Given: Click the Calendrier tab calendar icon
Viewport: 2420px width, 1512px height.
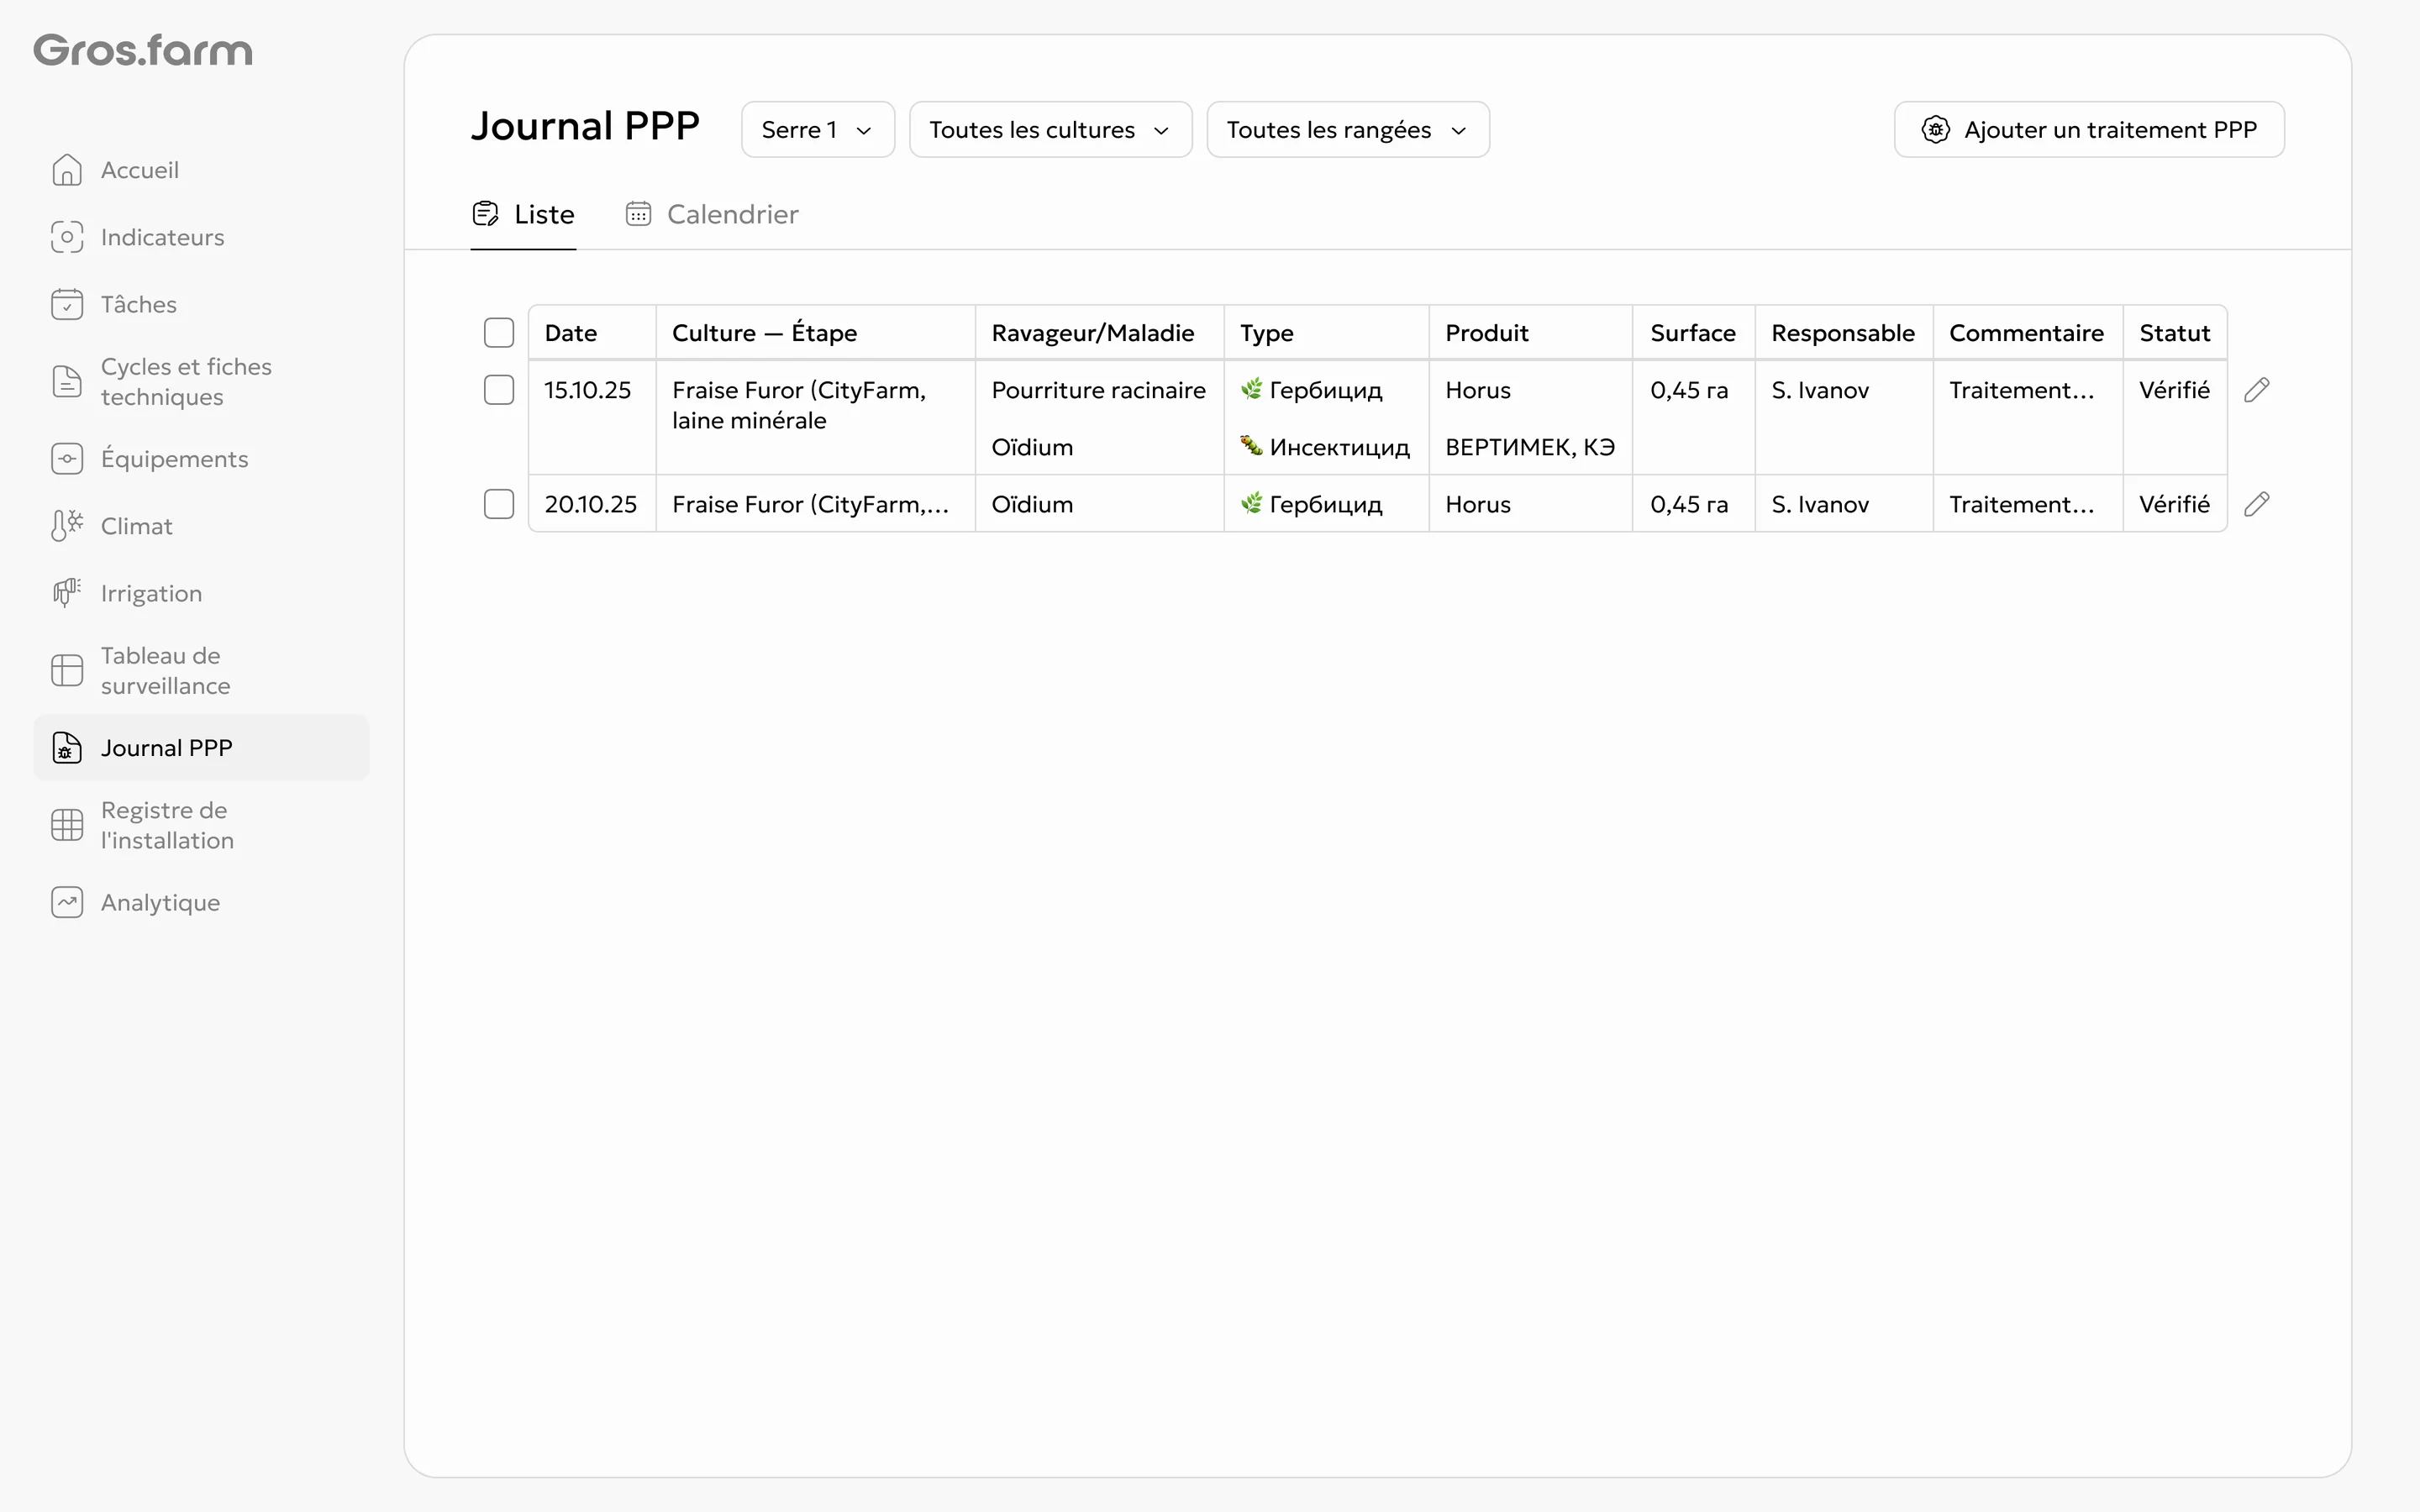Looking at the screenshot, I should pyautogui.click(x=639, y=214).
